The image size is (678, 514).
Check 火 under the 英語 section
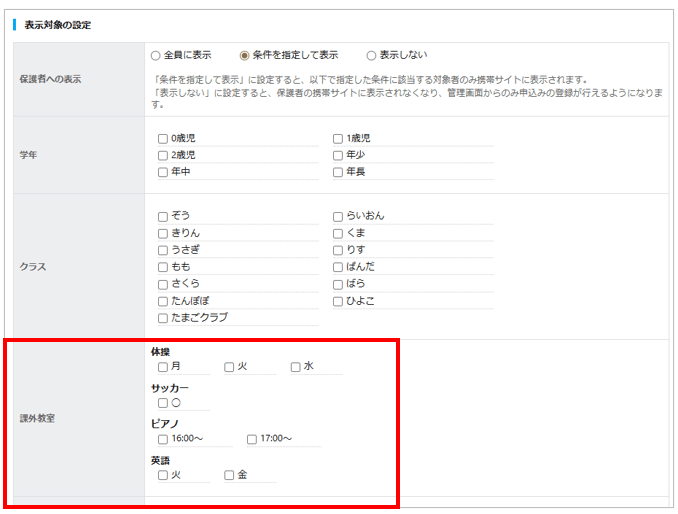click(x=163, y=475)
